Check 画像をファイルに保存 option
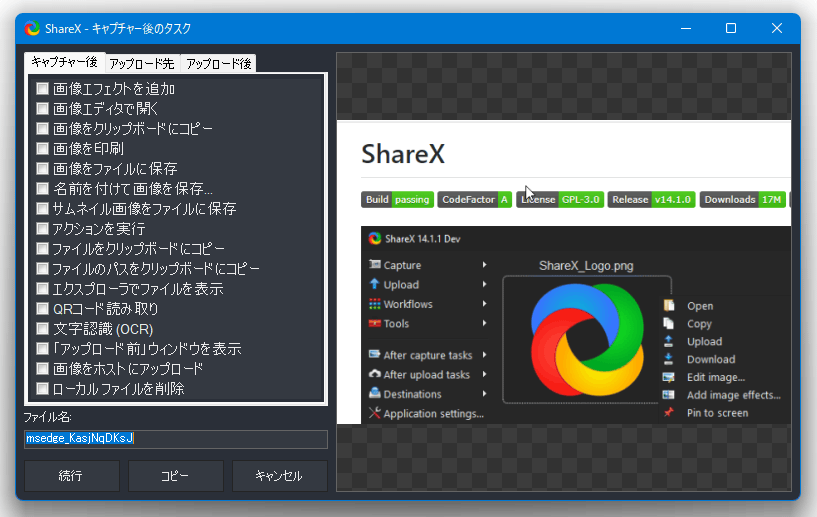The height and width of the screenshot is (517, 817). click(42, 168)
